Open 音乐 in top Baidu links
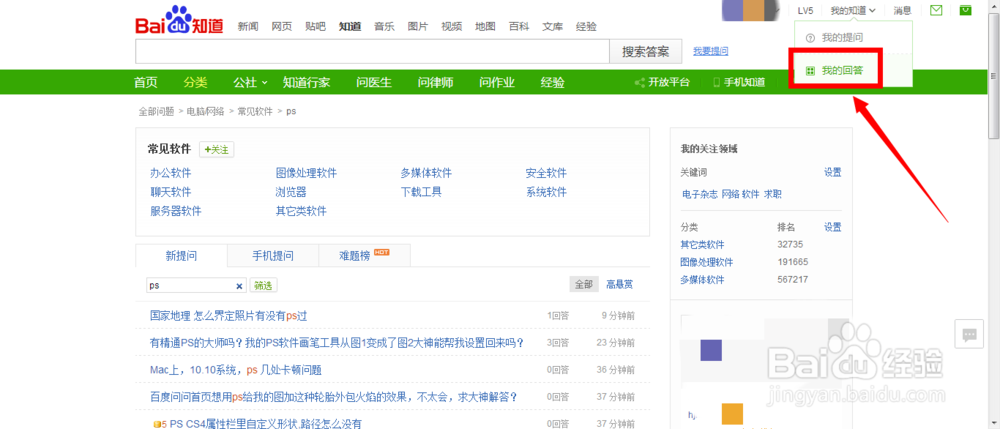This screenshot has width=1000, height=429. click(x=384, y=27)
